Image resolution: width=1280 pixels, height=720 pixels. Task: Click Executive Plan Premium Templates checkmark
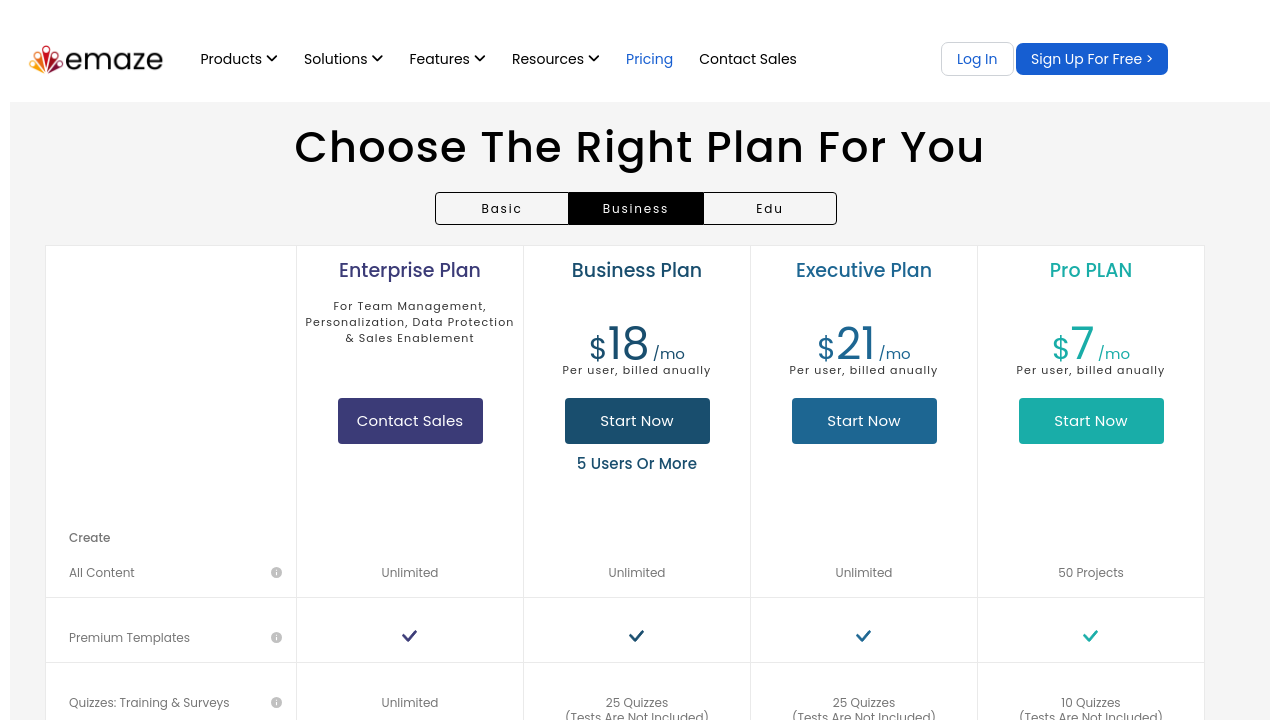click(863, 636)
